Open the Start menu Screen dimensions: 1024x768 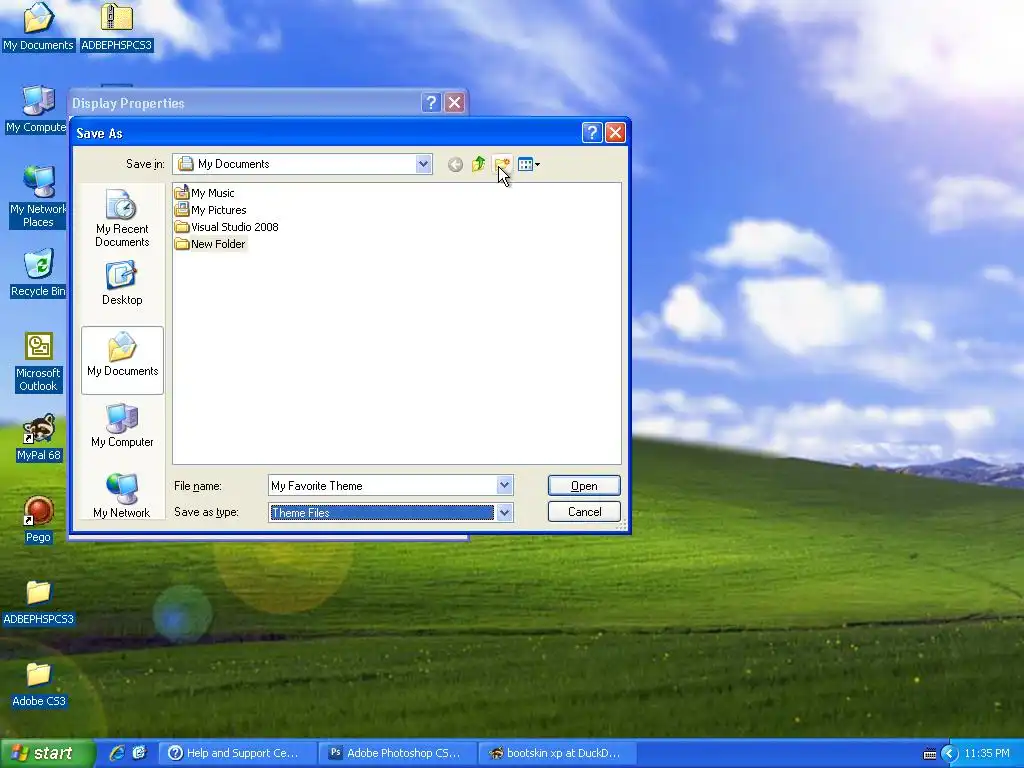[x=46, y=753]
